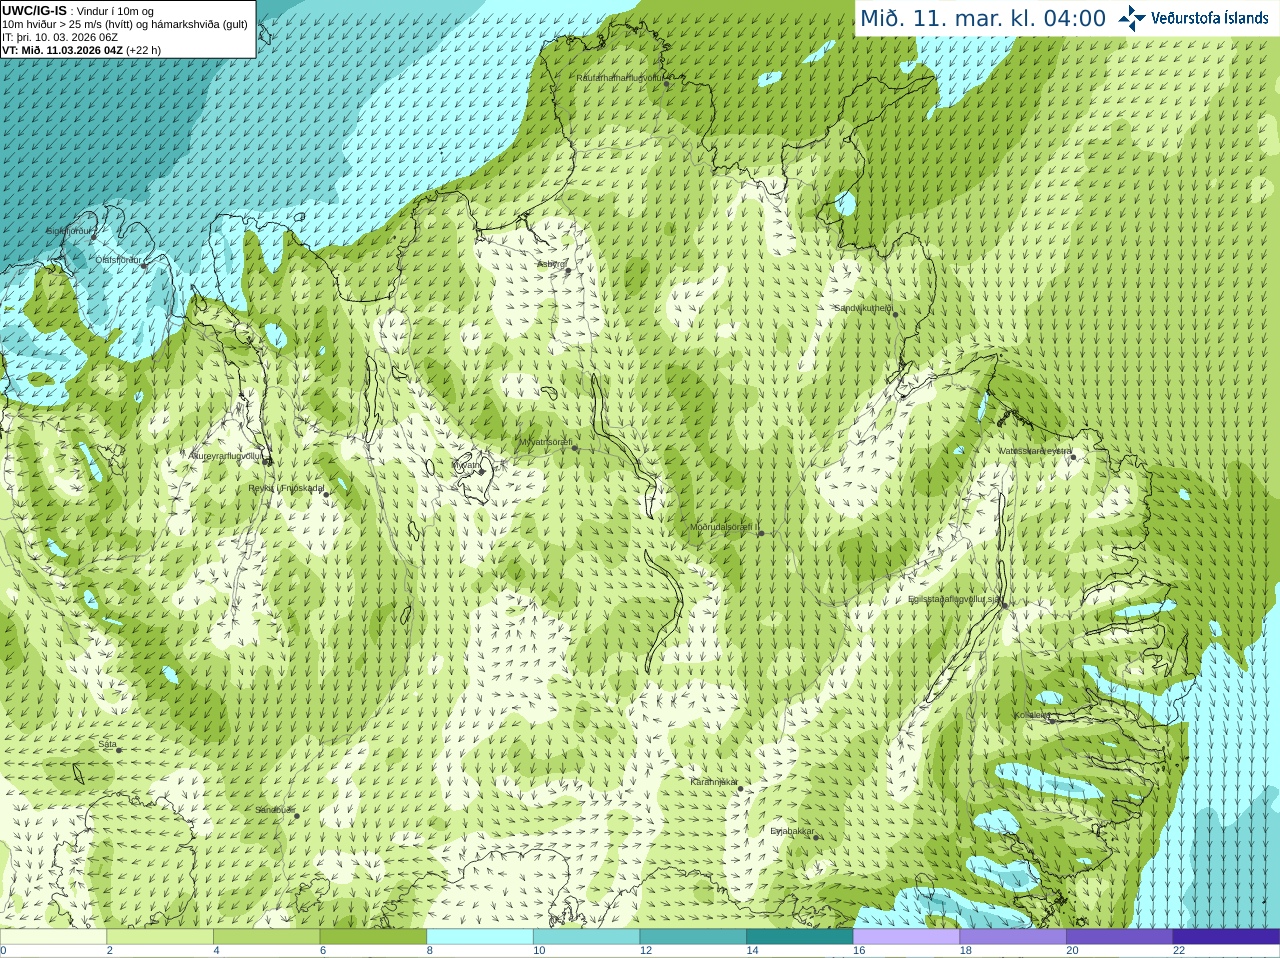The width and height of the screenshot is (1280, 958).
Task: Click the 2–4 m/s light green legend swatch
Action: click(x=160, y=937)
